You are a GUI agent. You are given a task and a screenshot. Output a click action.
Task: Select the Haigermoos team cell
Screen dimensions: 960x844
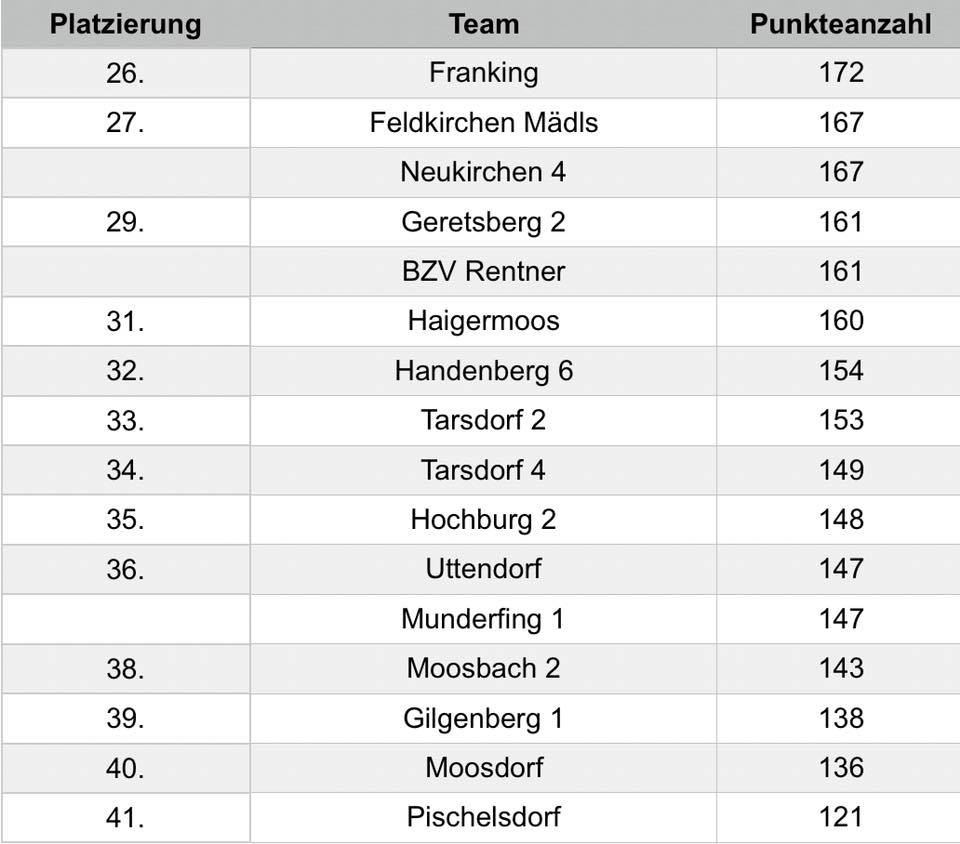pos(484,321)
